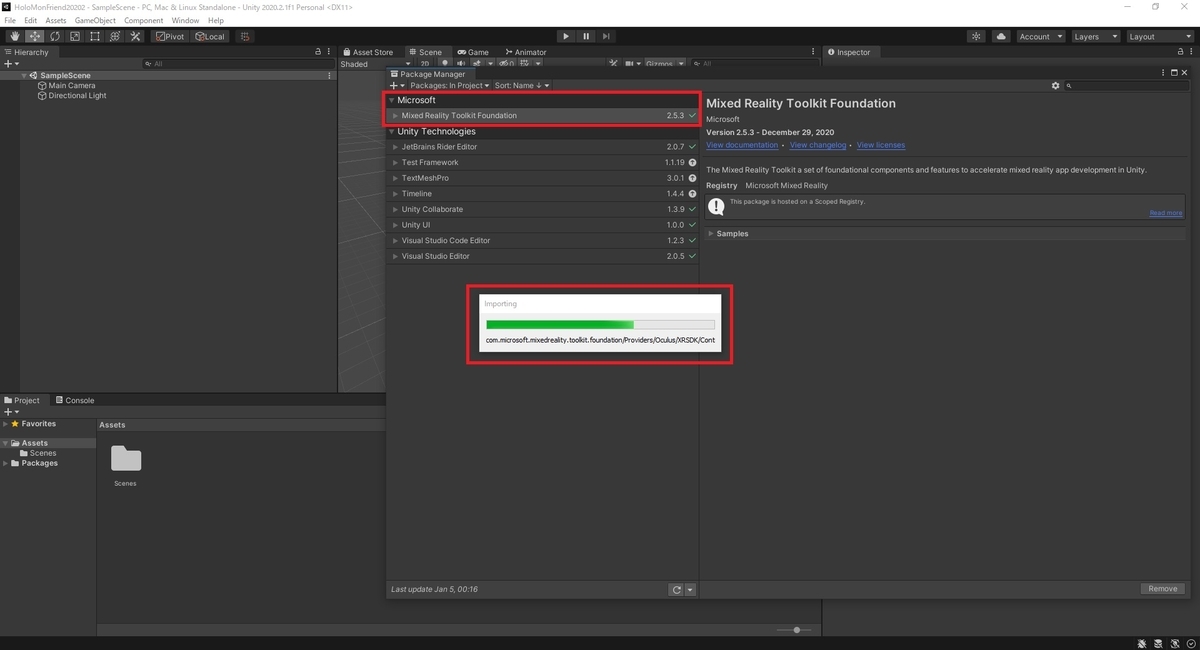Open the Assets menu
Viewport: 1200px width, 650px height.
pos(56,20)
